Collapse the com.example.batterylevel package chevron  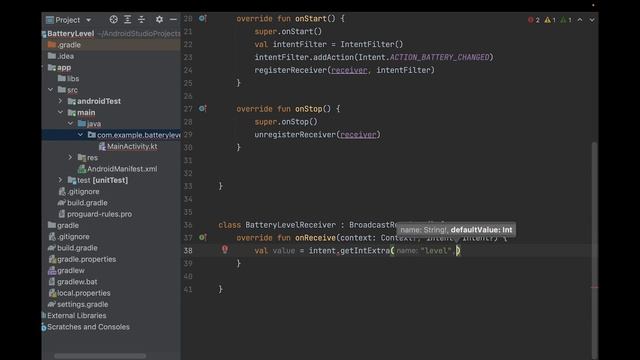click(x=80, y=134)
